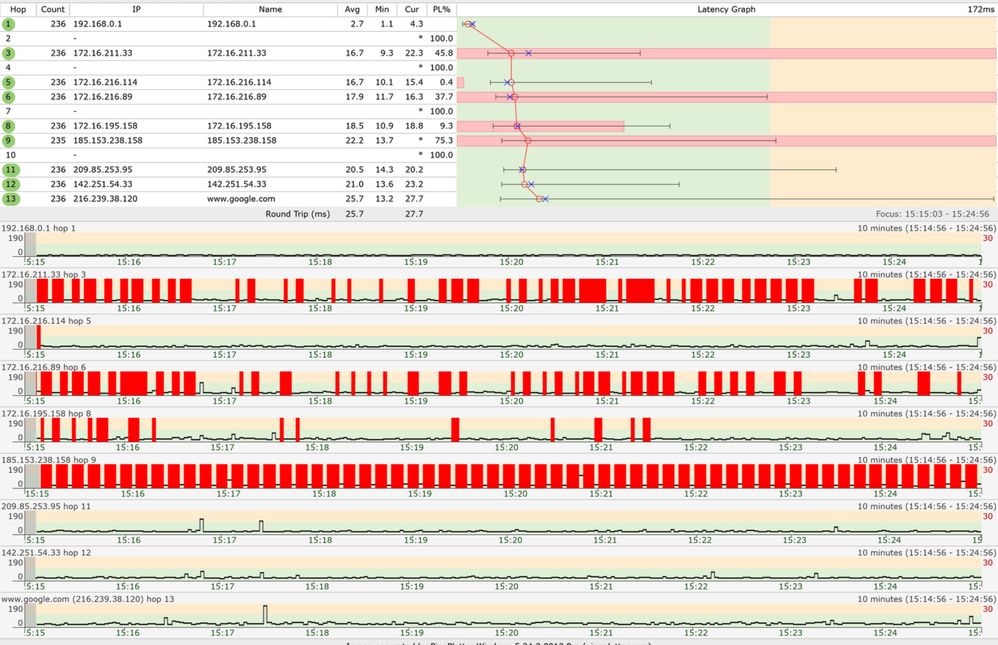This screenshot has width=998, height=645.
Task: Click the Round Trip (ms) summary row
Action: [297, 214]
